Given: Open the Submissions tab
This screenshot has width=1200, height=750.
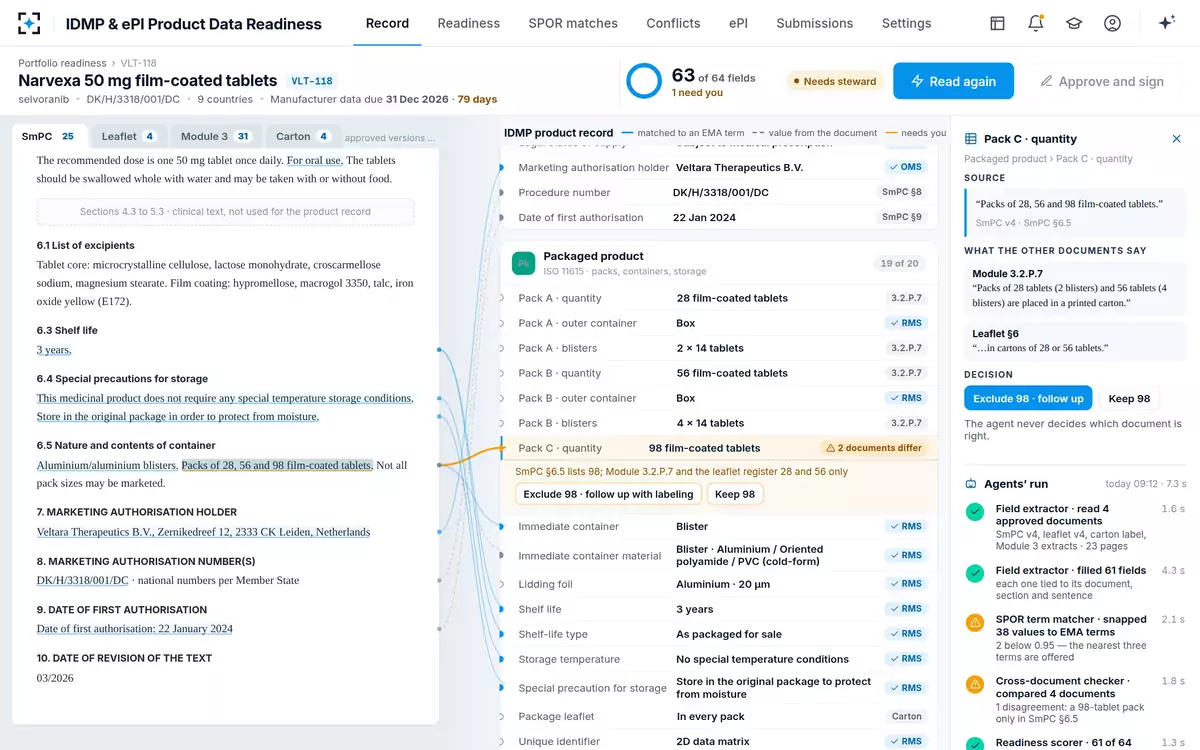Looking at the screenshot, I should pyautogui.click(x=814, y=23).
